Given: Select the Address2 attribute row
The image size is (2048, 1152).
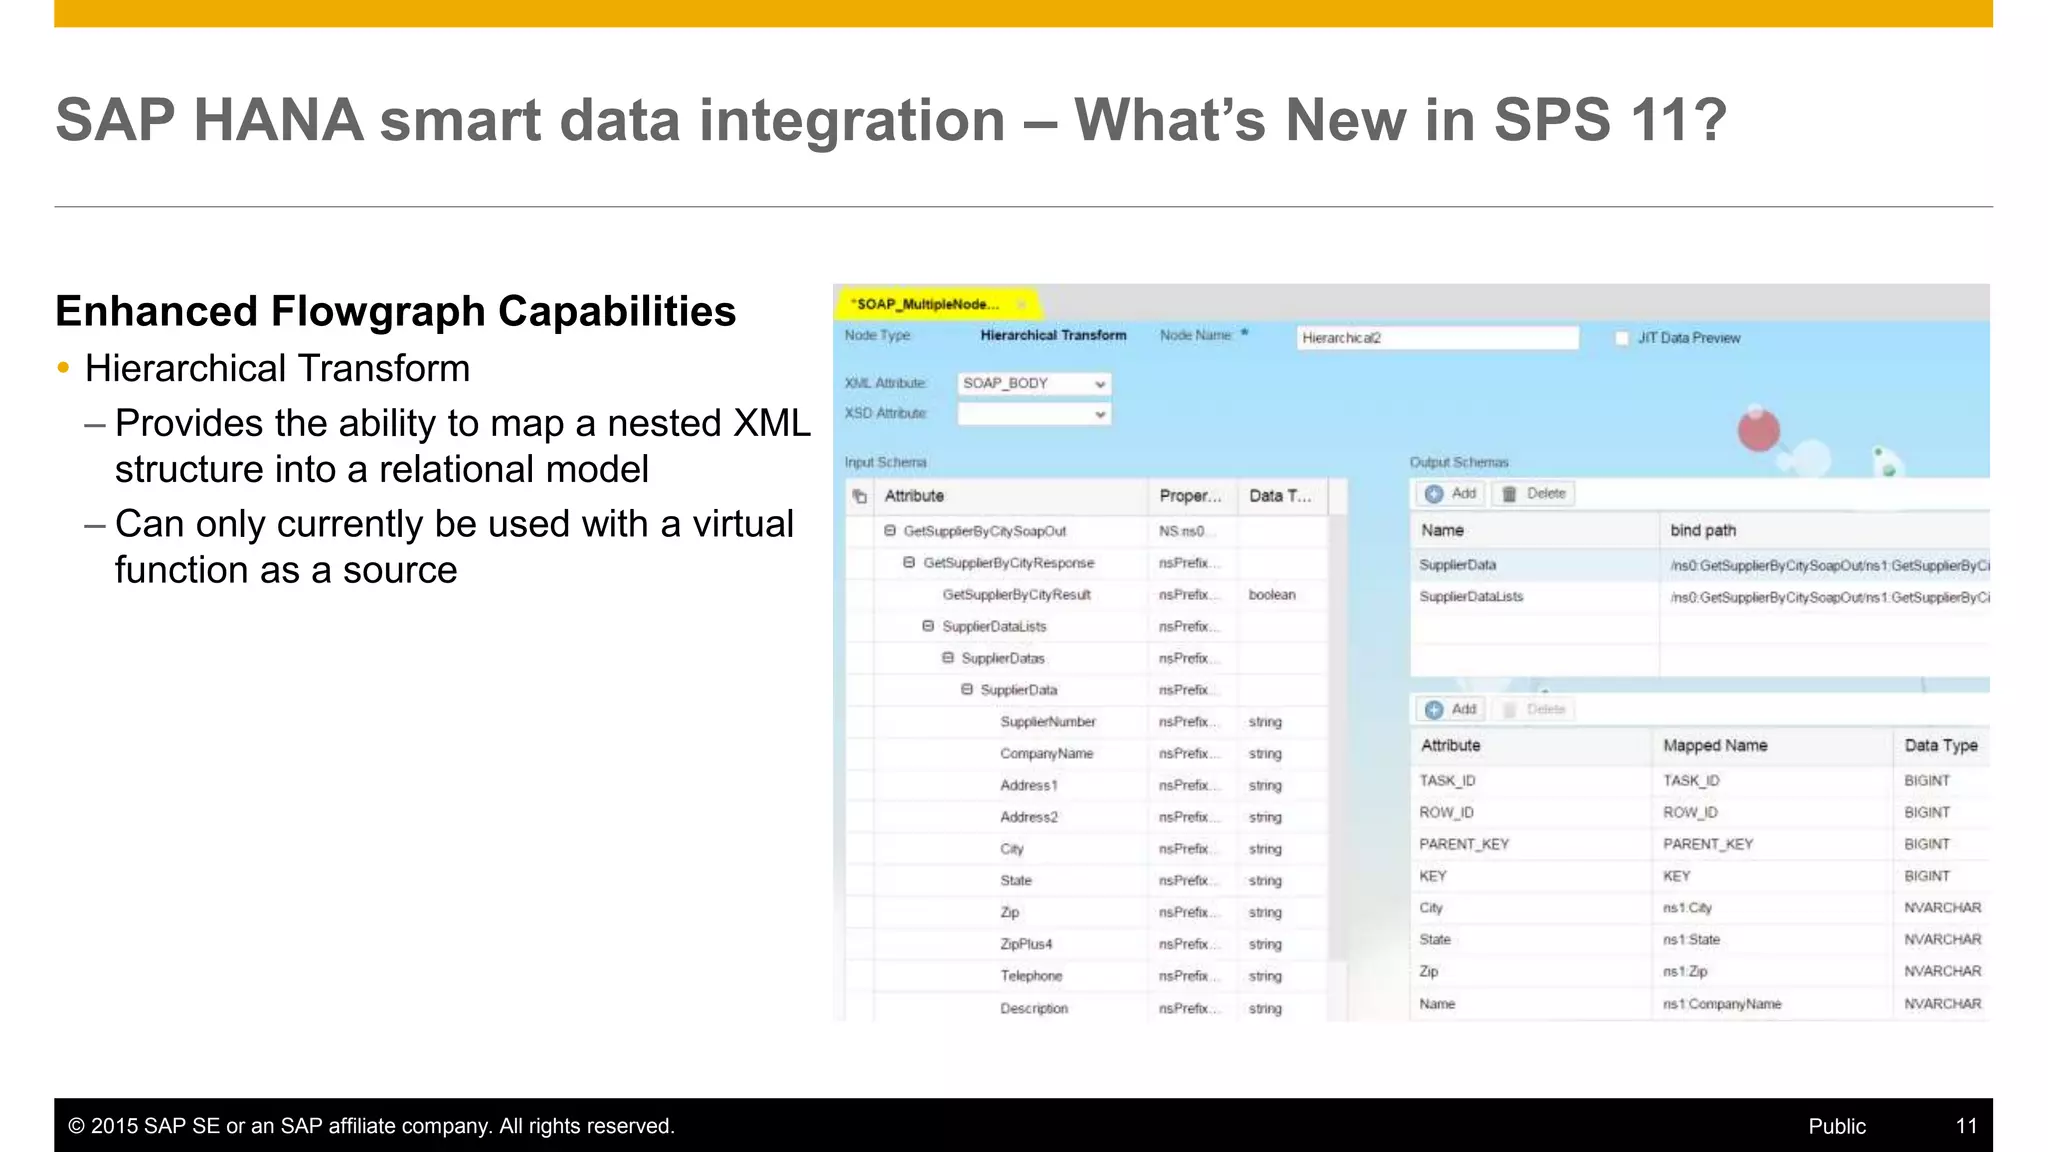Looking at the screenshot, I should coord(1086,817).
